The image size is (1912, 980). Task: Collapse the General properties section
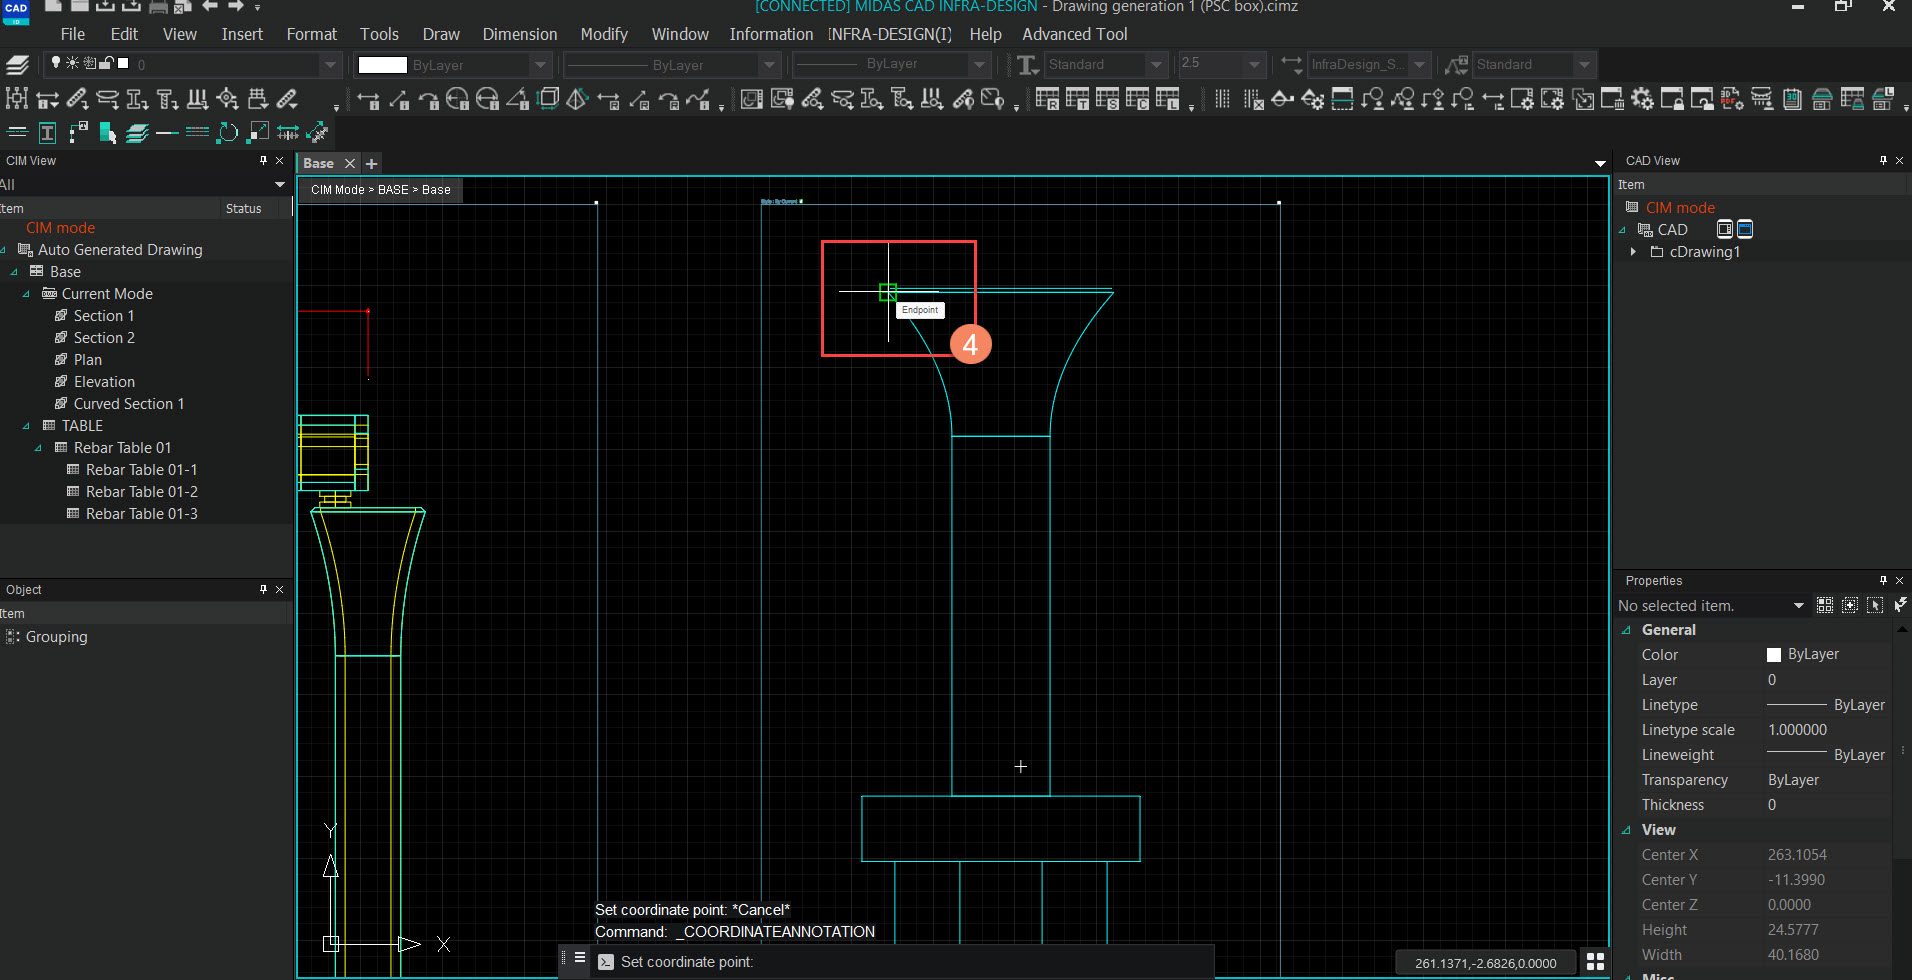tap(1626, 630)
